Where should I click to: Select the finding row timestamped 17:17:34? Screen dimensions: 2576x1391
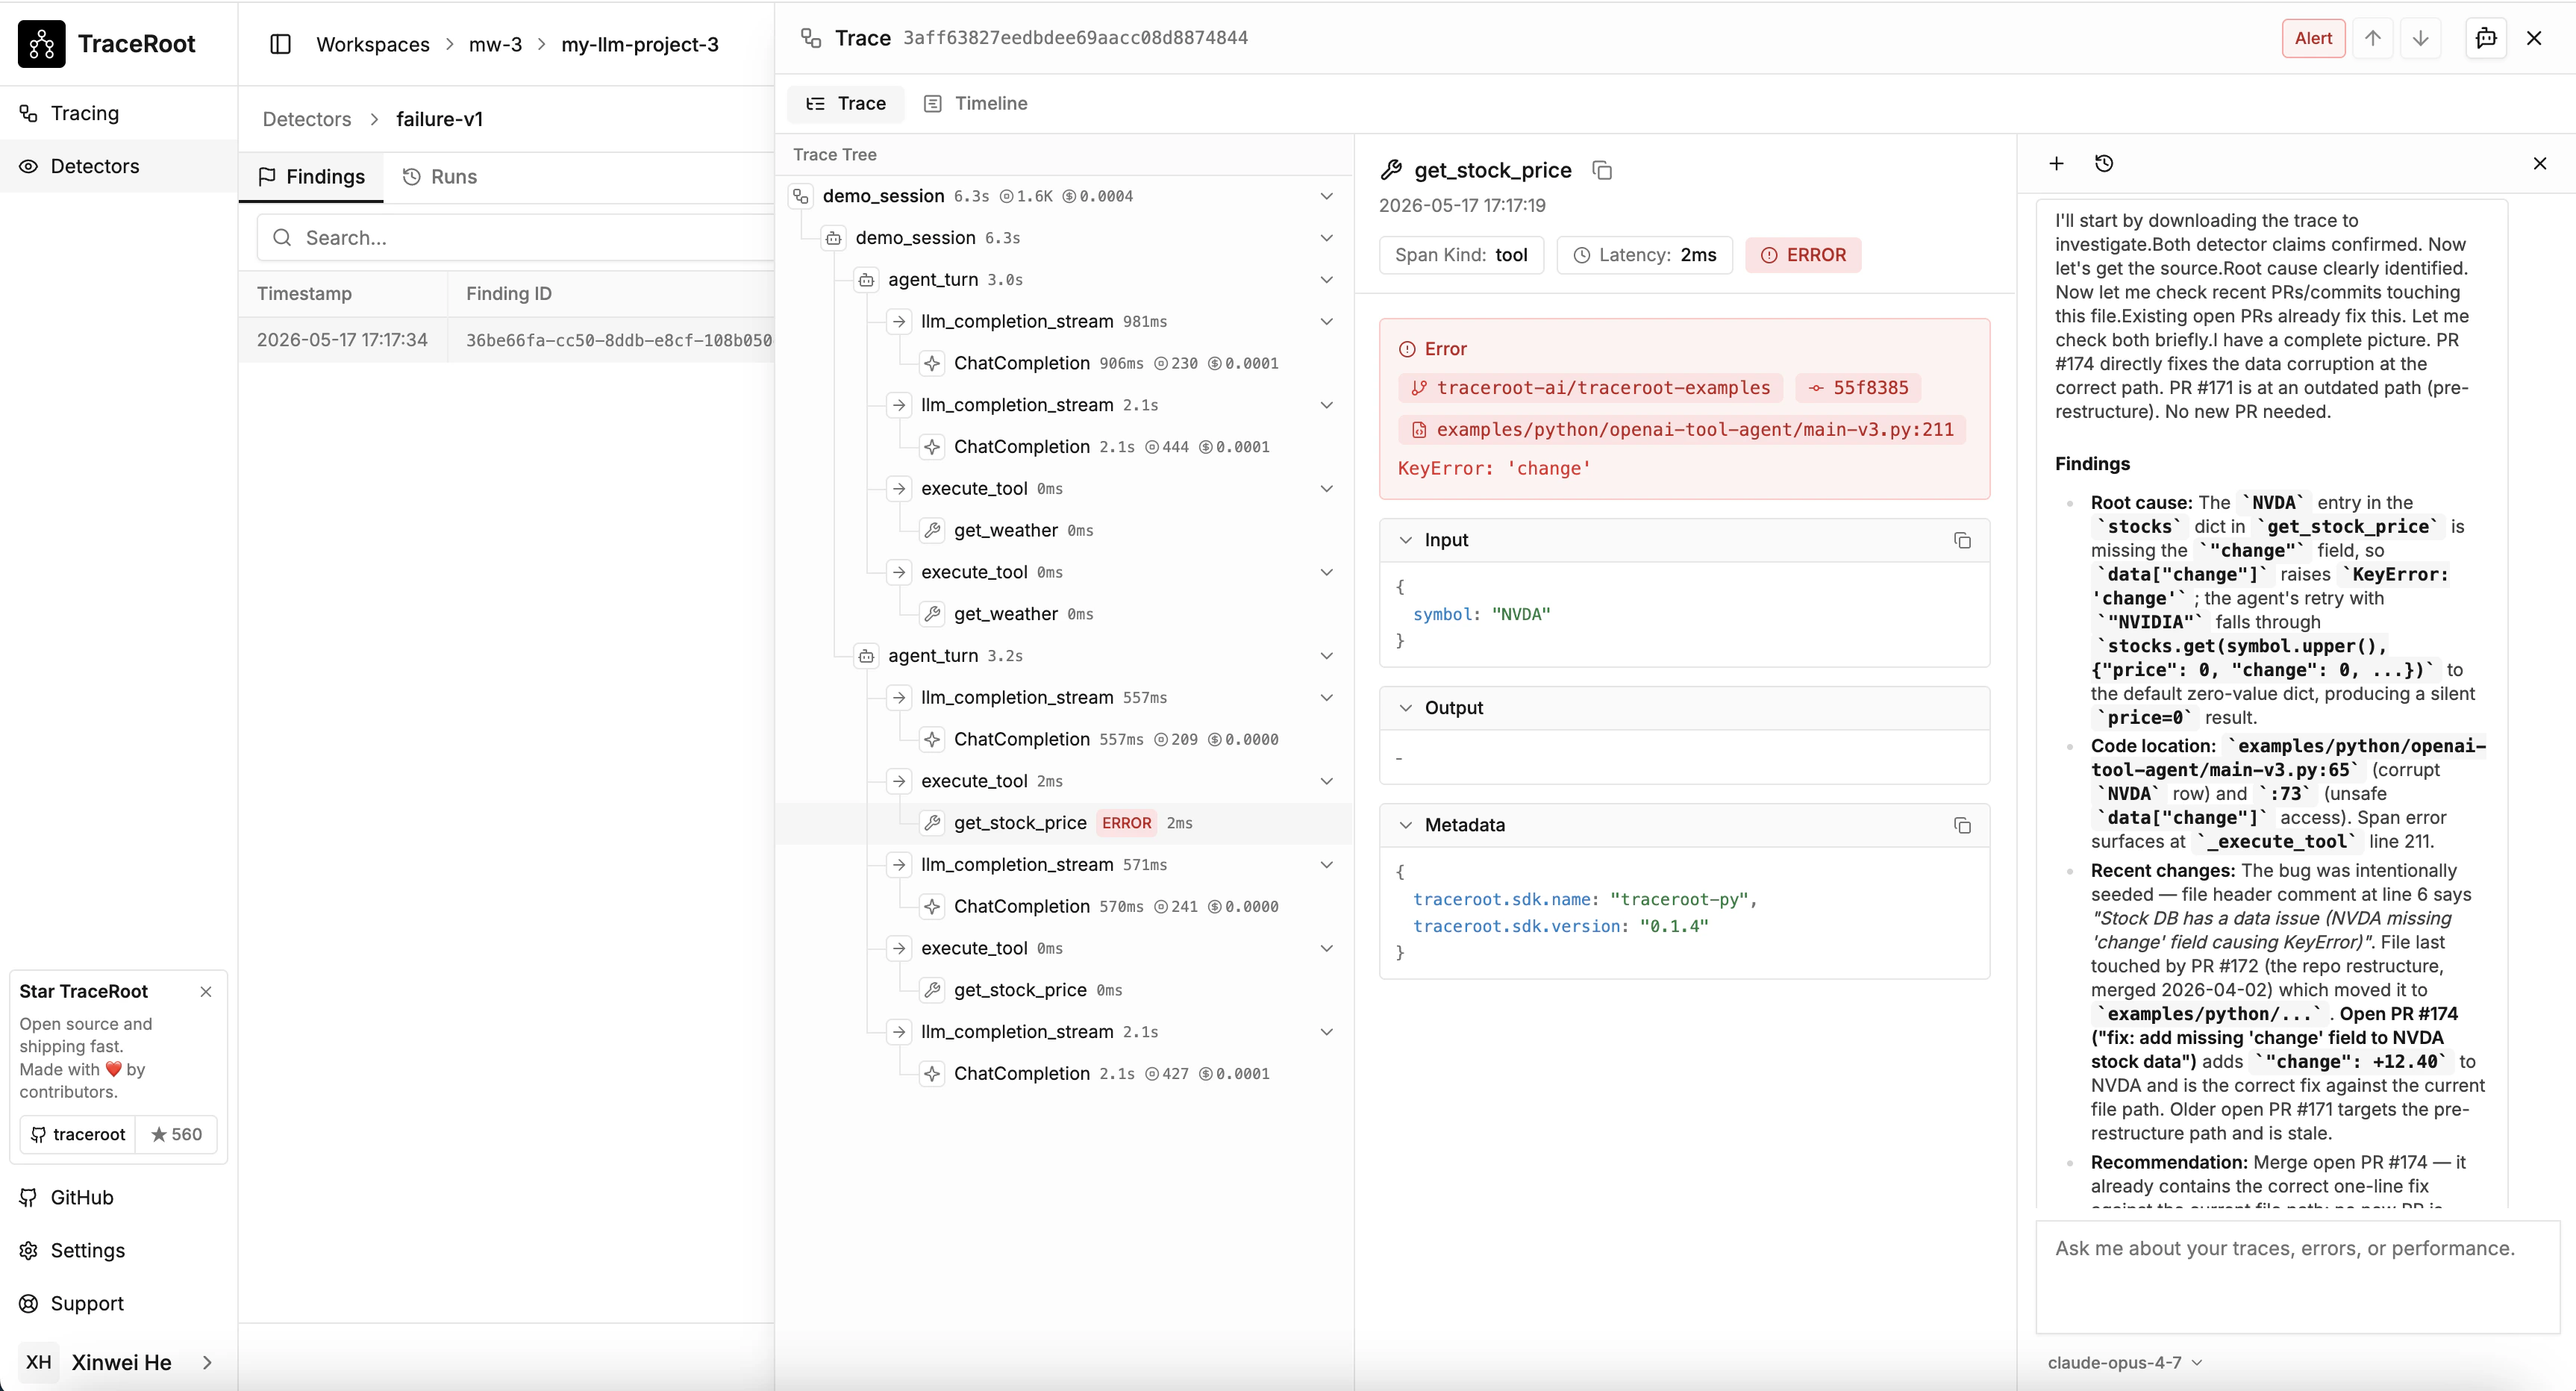[x=506, y=340]
